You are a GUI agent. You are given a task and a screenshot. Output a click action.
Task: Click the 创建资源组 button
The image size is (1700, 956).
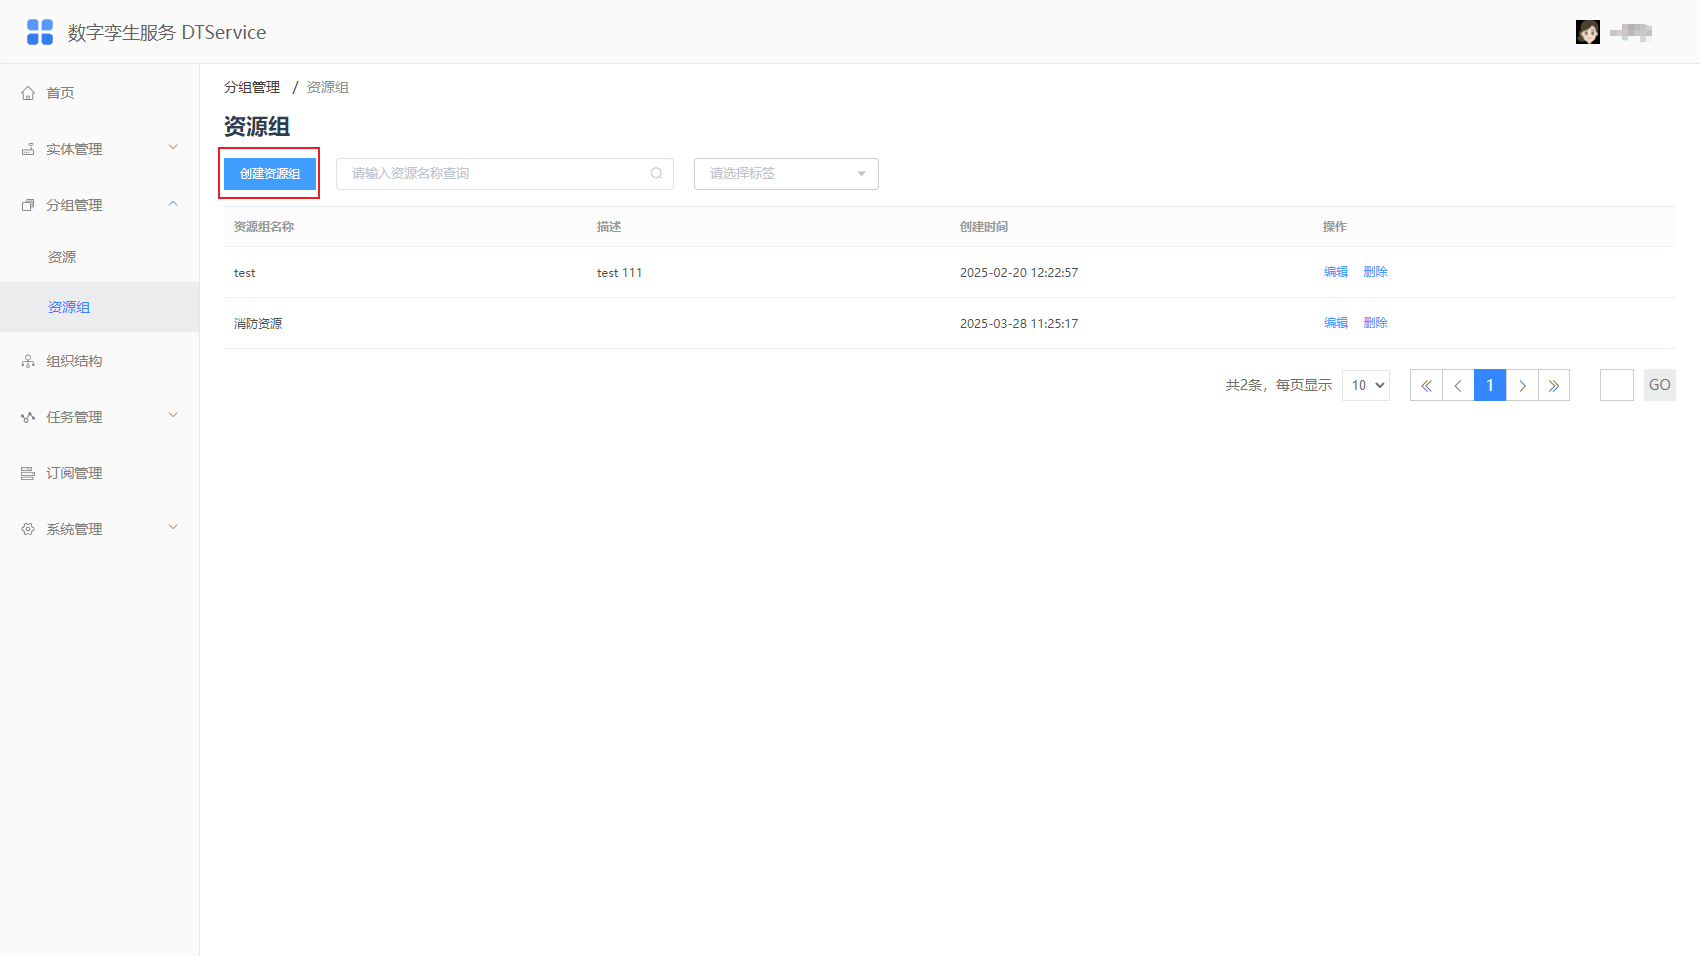tap(270, 174)
